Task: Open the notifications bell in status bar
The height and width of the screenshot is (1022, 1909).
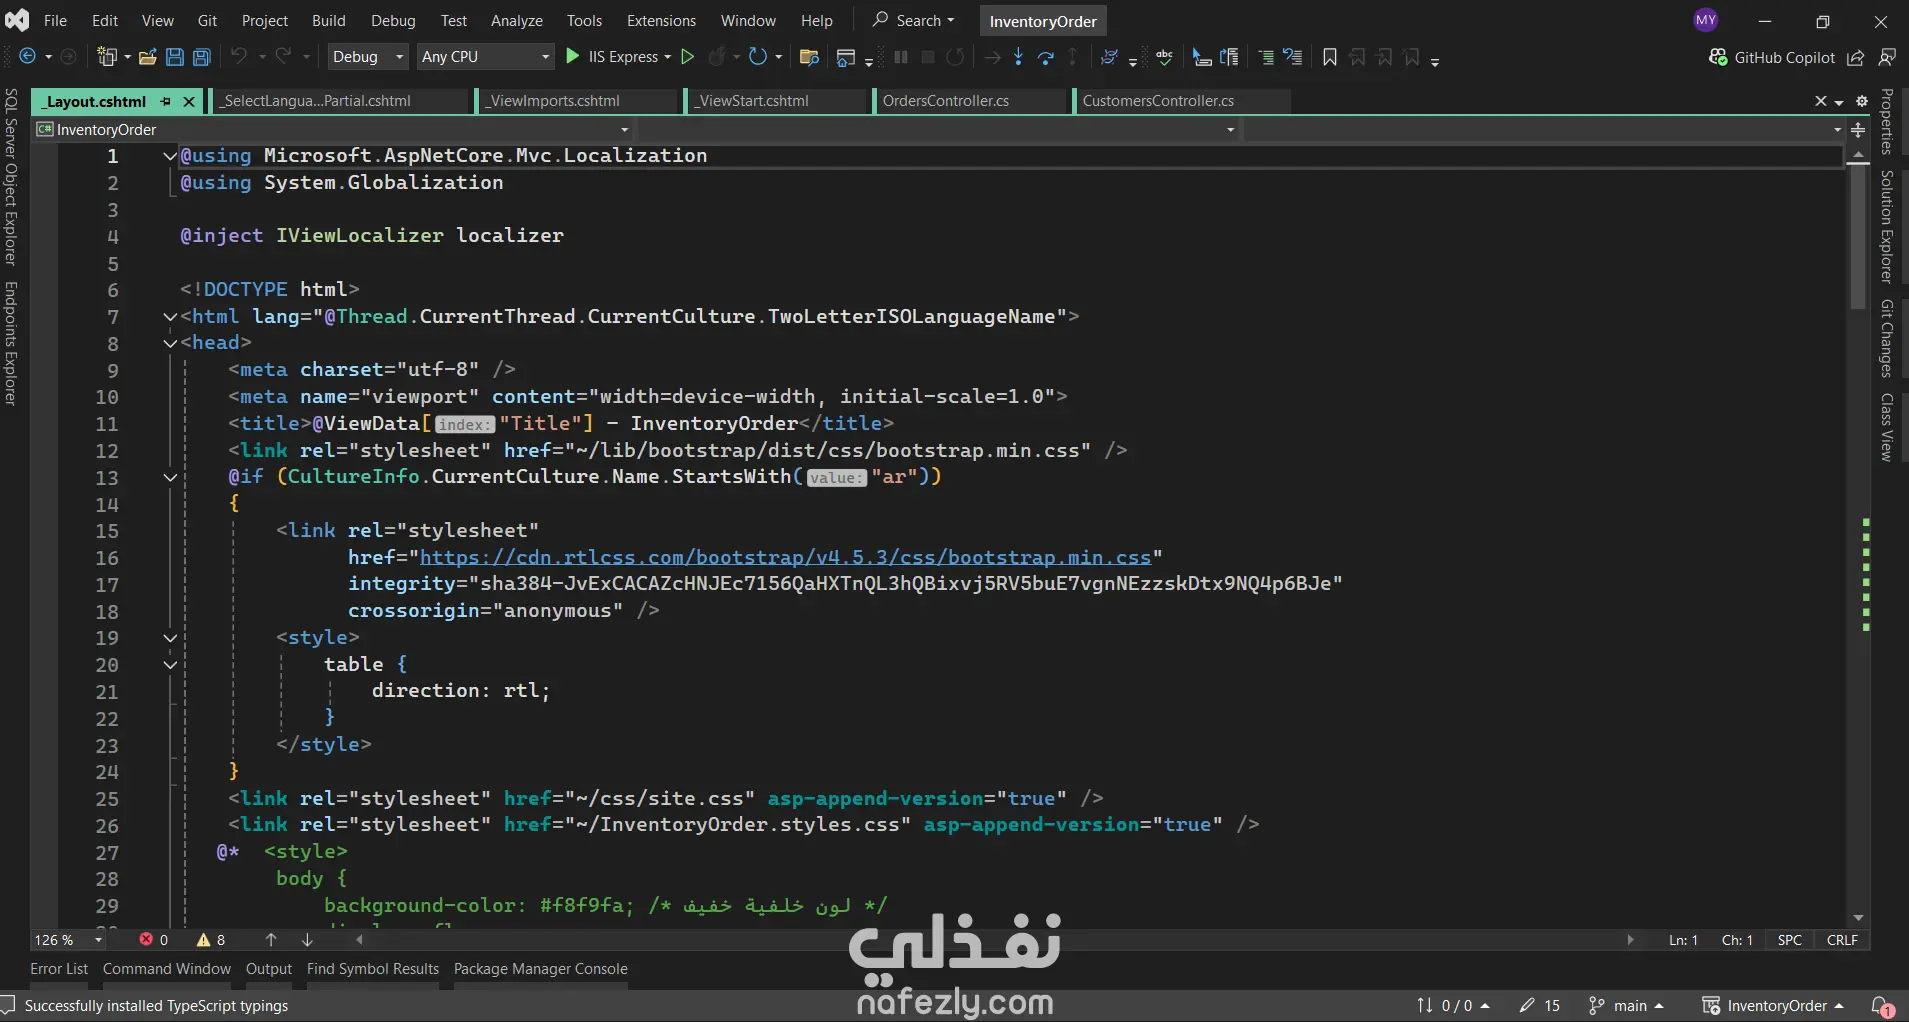Action: pos(1881,1006)
